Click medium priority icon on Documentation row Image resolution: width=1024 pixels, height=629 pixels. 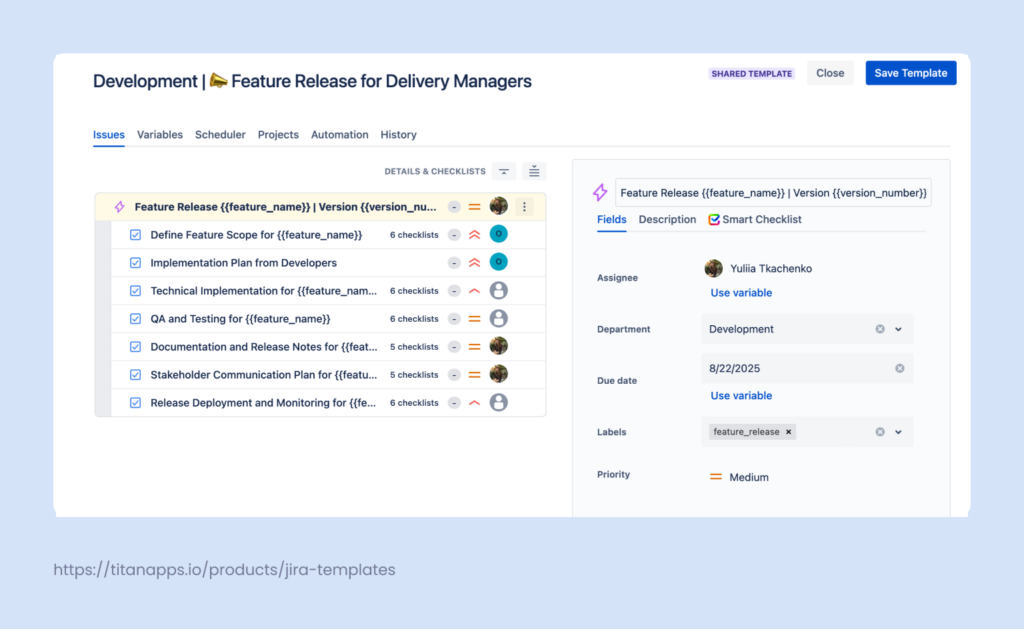475,347
